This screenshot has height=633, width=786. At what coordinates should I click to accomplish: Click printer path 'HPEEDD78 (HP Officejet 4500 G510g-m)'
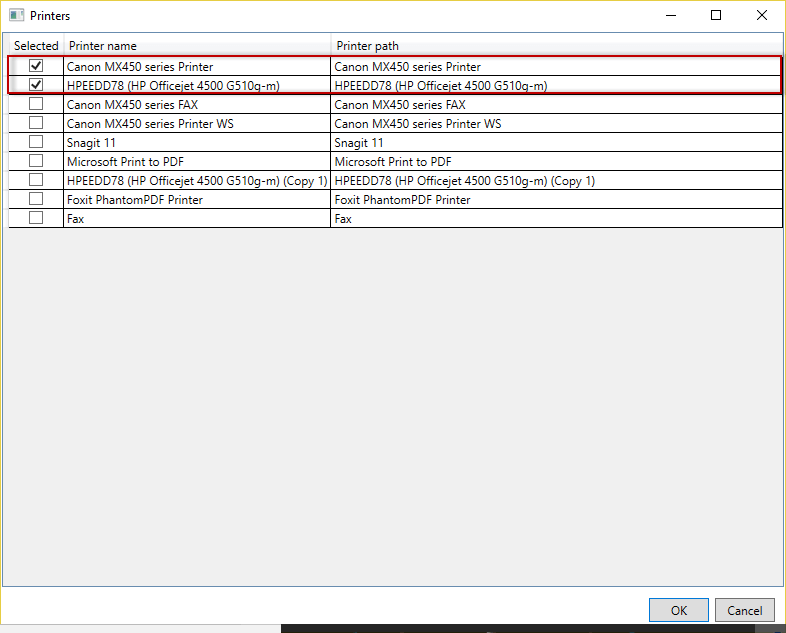point(441,86)
